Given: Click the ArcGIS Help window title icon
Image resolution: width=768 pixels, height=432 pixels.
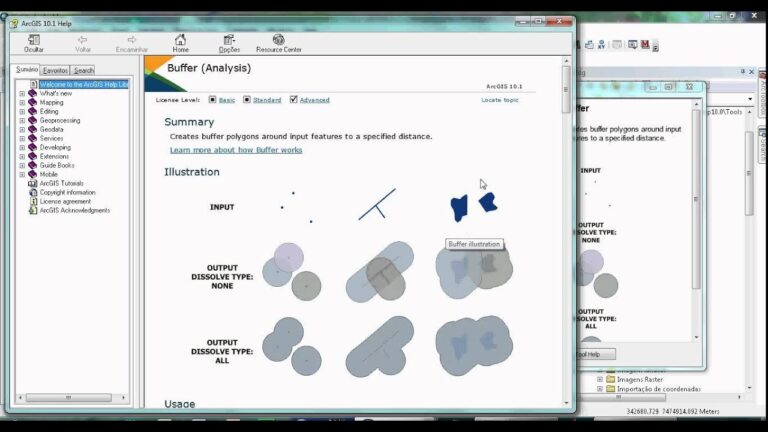Looking at the screenshot, I should click(x=14, y=24).
